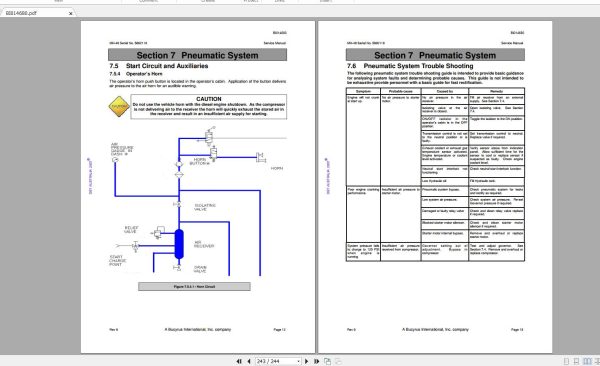The image size is (600, 366).
Task: Switch to continuous page view mode
Action: click(576, 361)
